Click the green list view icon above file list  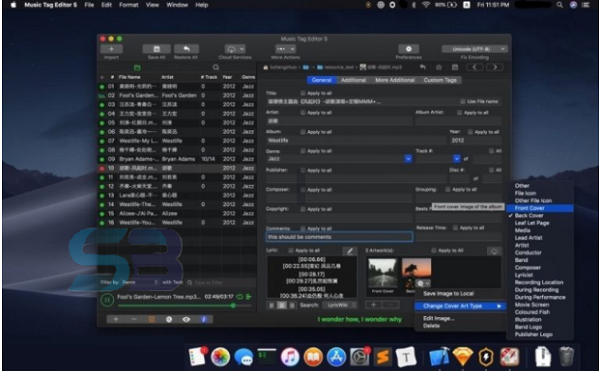pos(137,67)
